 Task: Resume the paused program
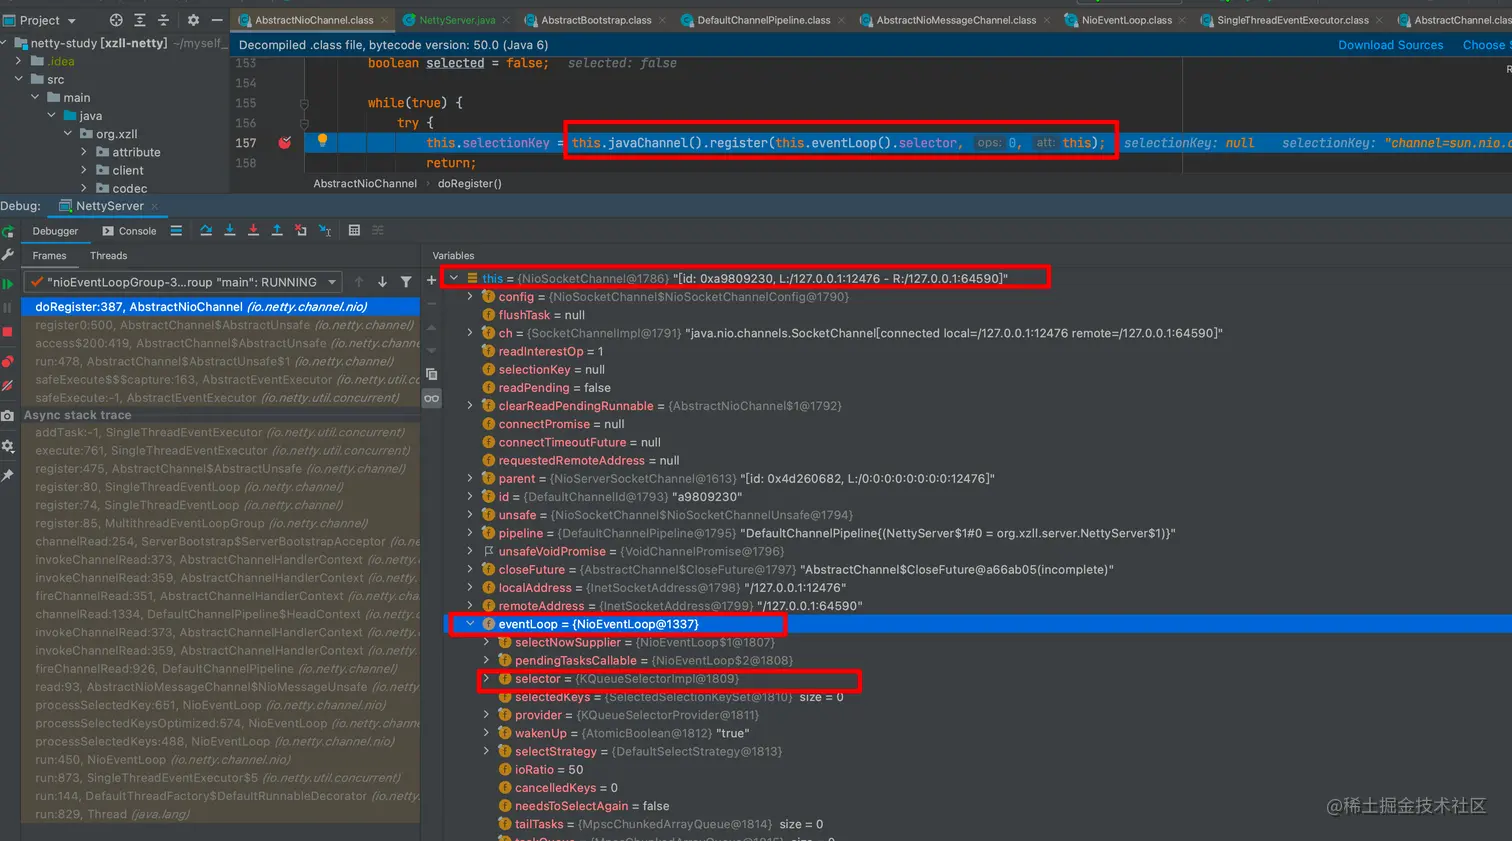(8, 284)
